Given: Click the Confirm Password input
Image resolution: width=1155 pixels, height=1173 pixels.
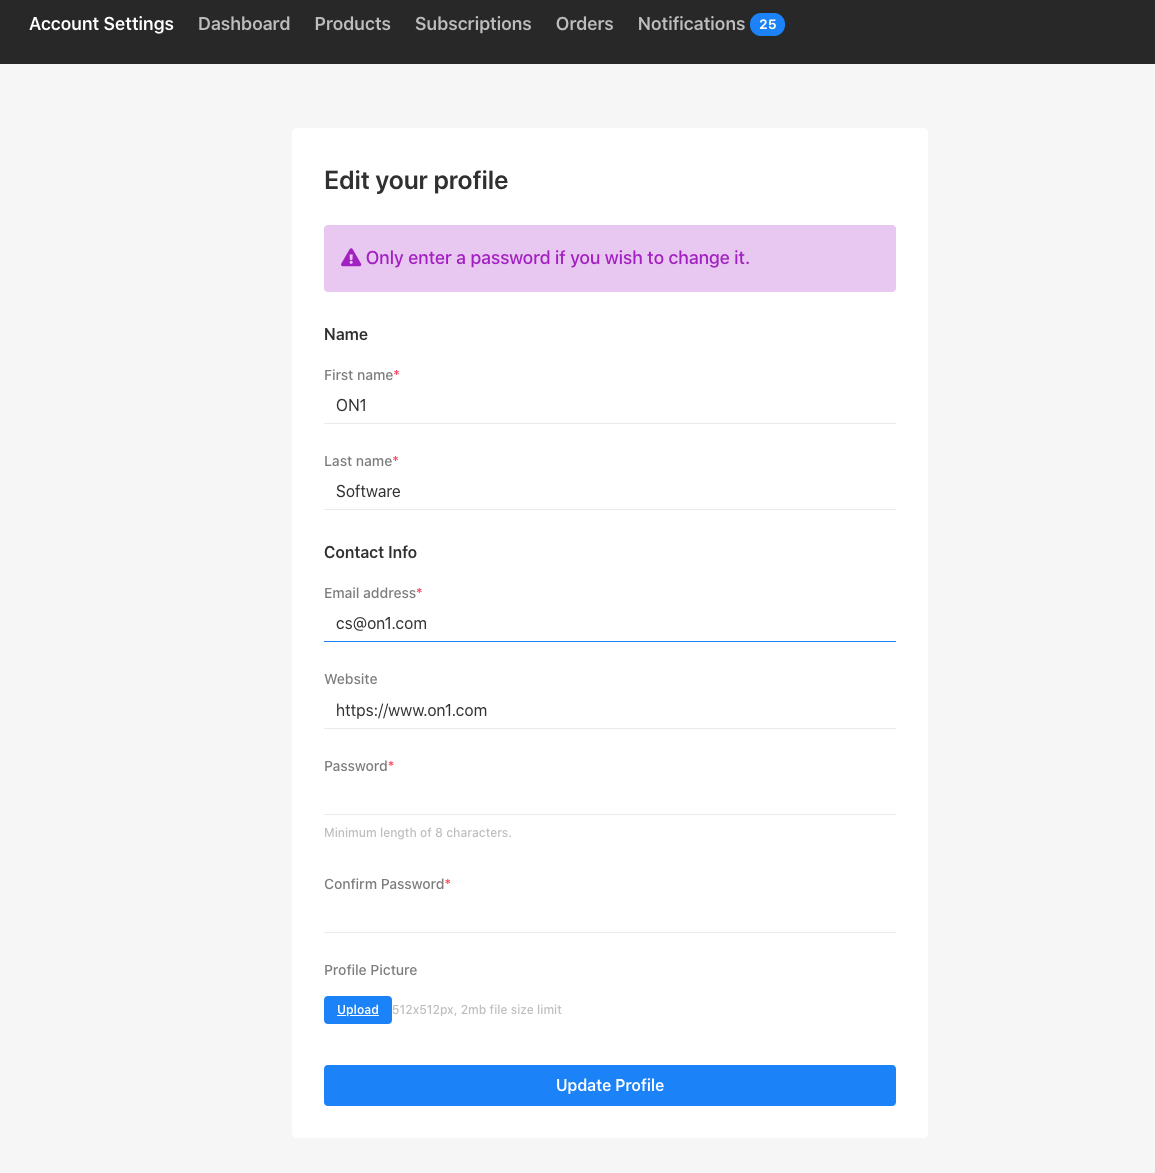Looking at the screenshot, I should click(x=609, y=915).
